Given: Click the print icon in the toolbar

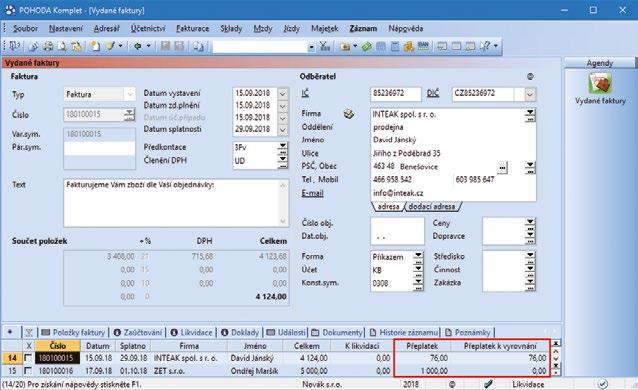Looking at the screenshot, I should pyautogui.click(x=48, y=46).
